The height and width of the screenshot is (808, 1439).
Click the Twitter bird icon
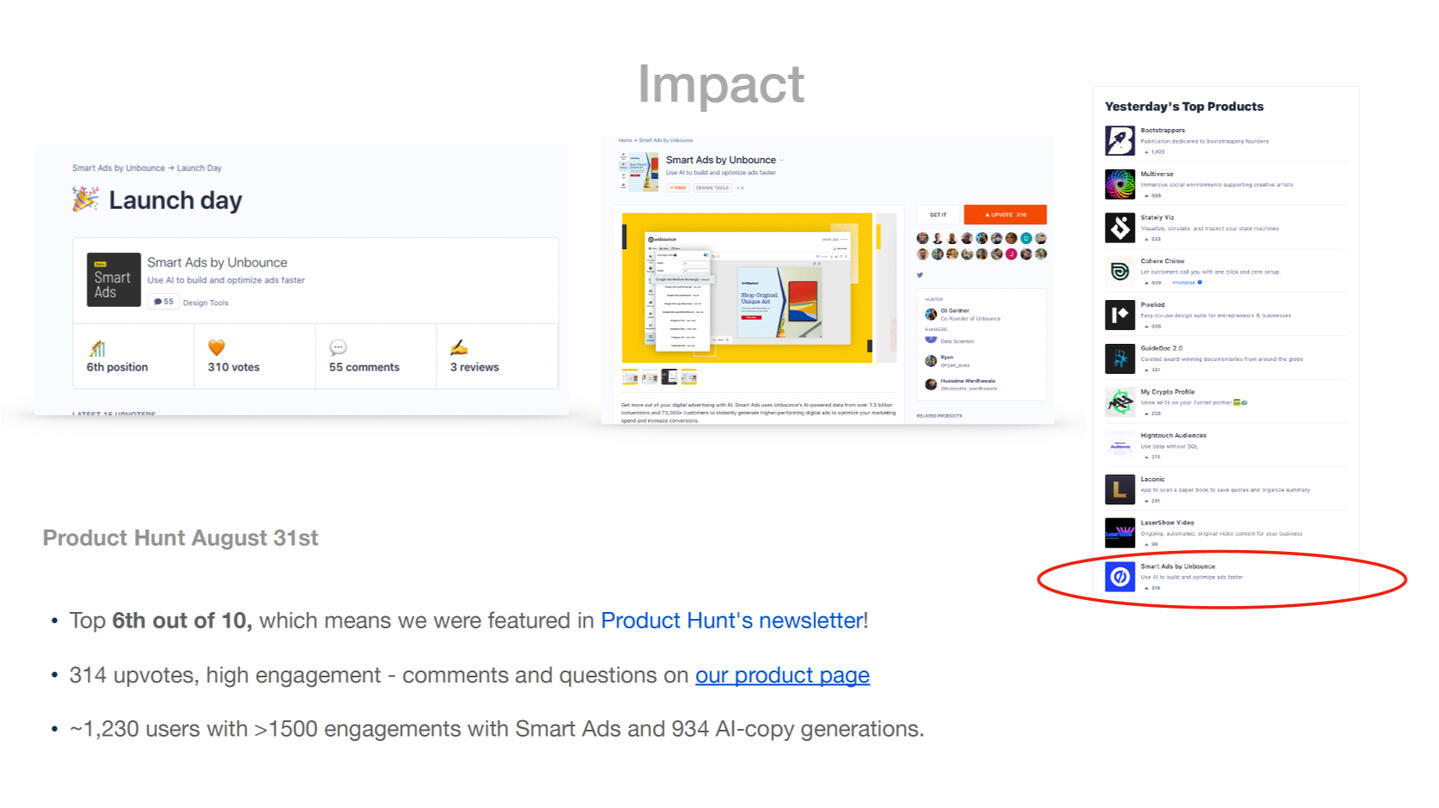point(920,274)
